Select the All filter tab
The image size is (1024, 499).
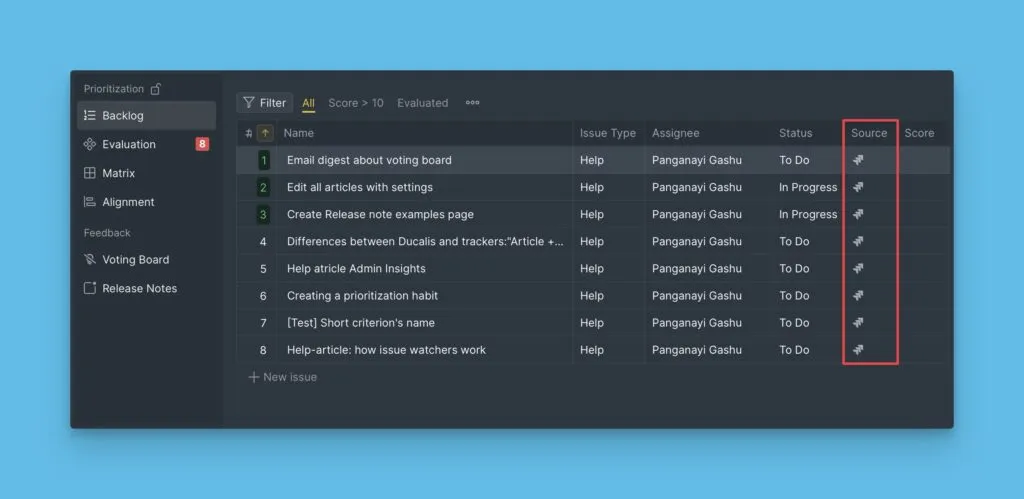click(x=309, y=103)
